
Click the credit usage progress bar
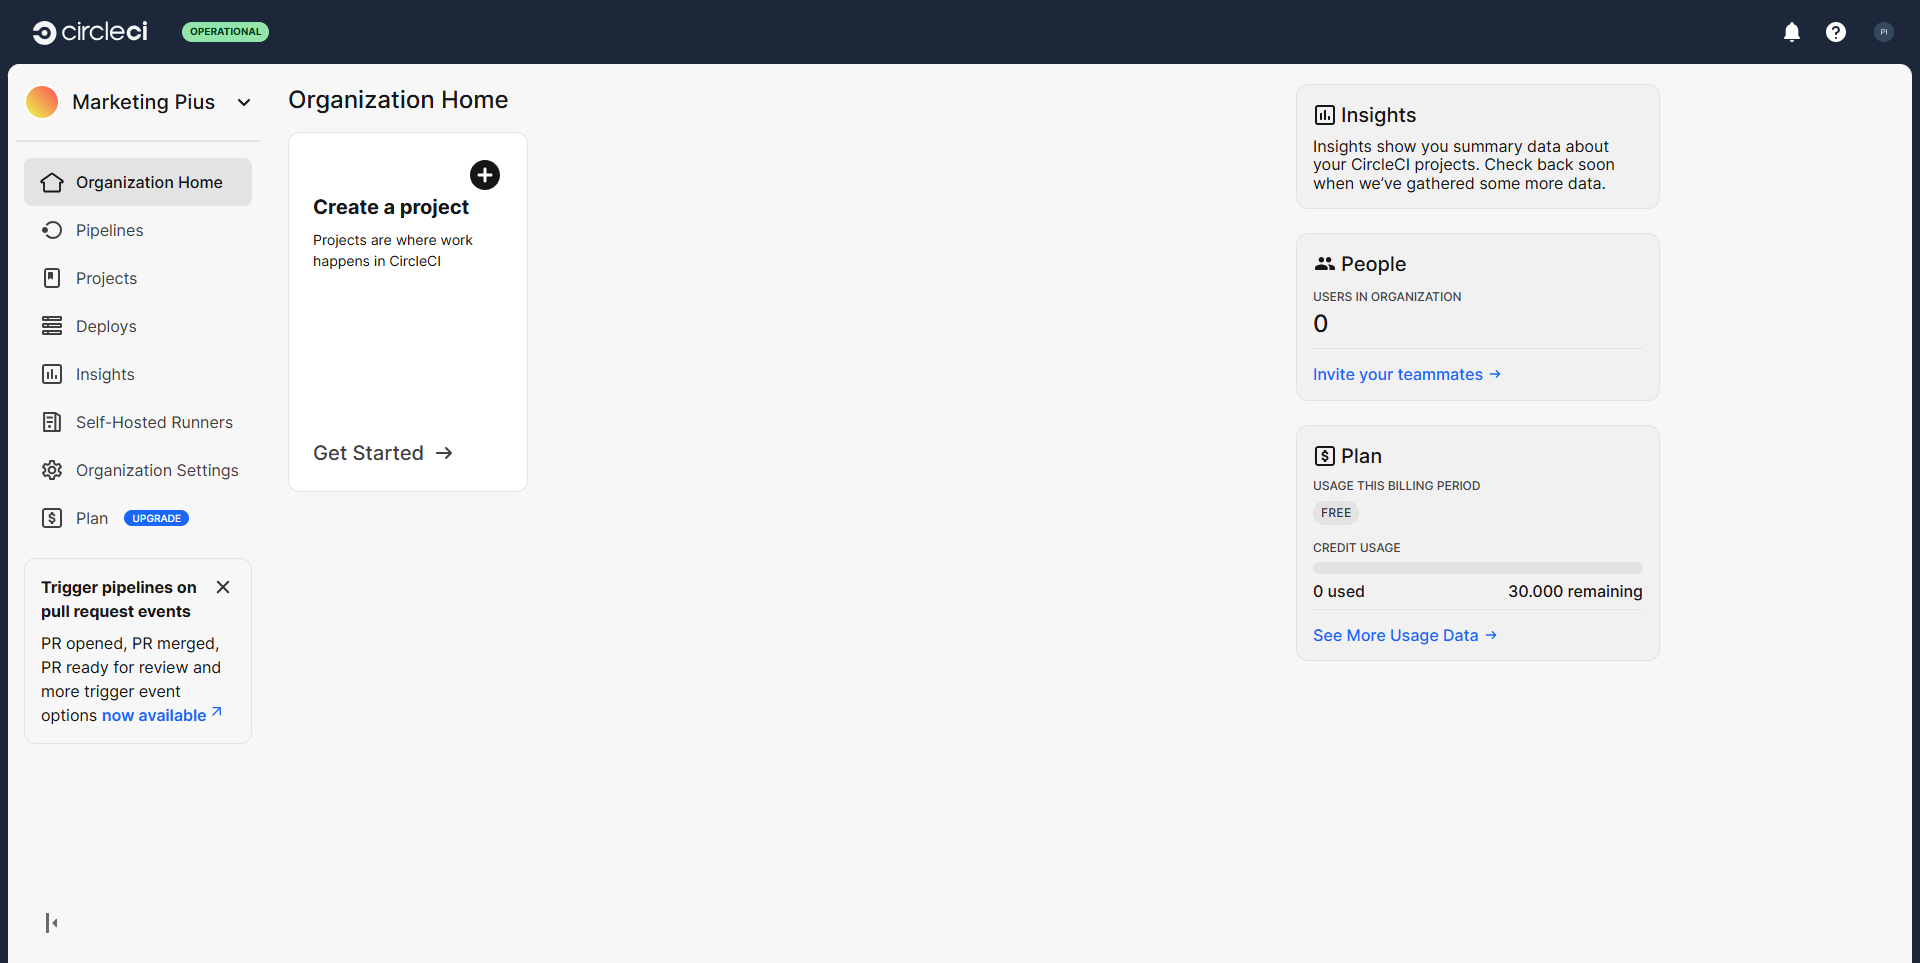[x=1477, y=568]
